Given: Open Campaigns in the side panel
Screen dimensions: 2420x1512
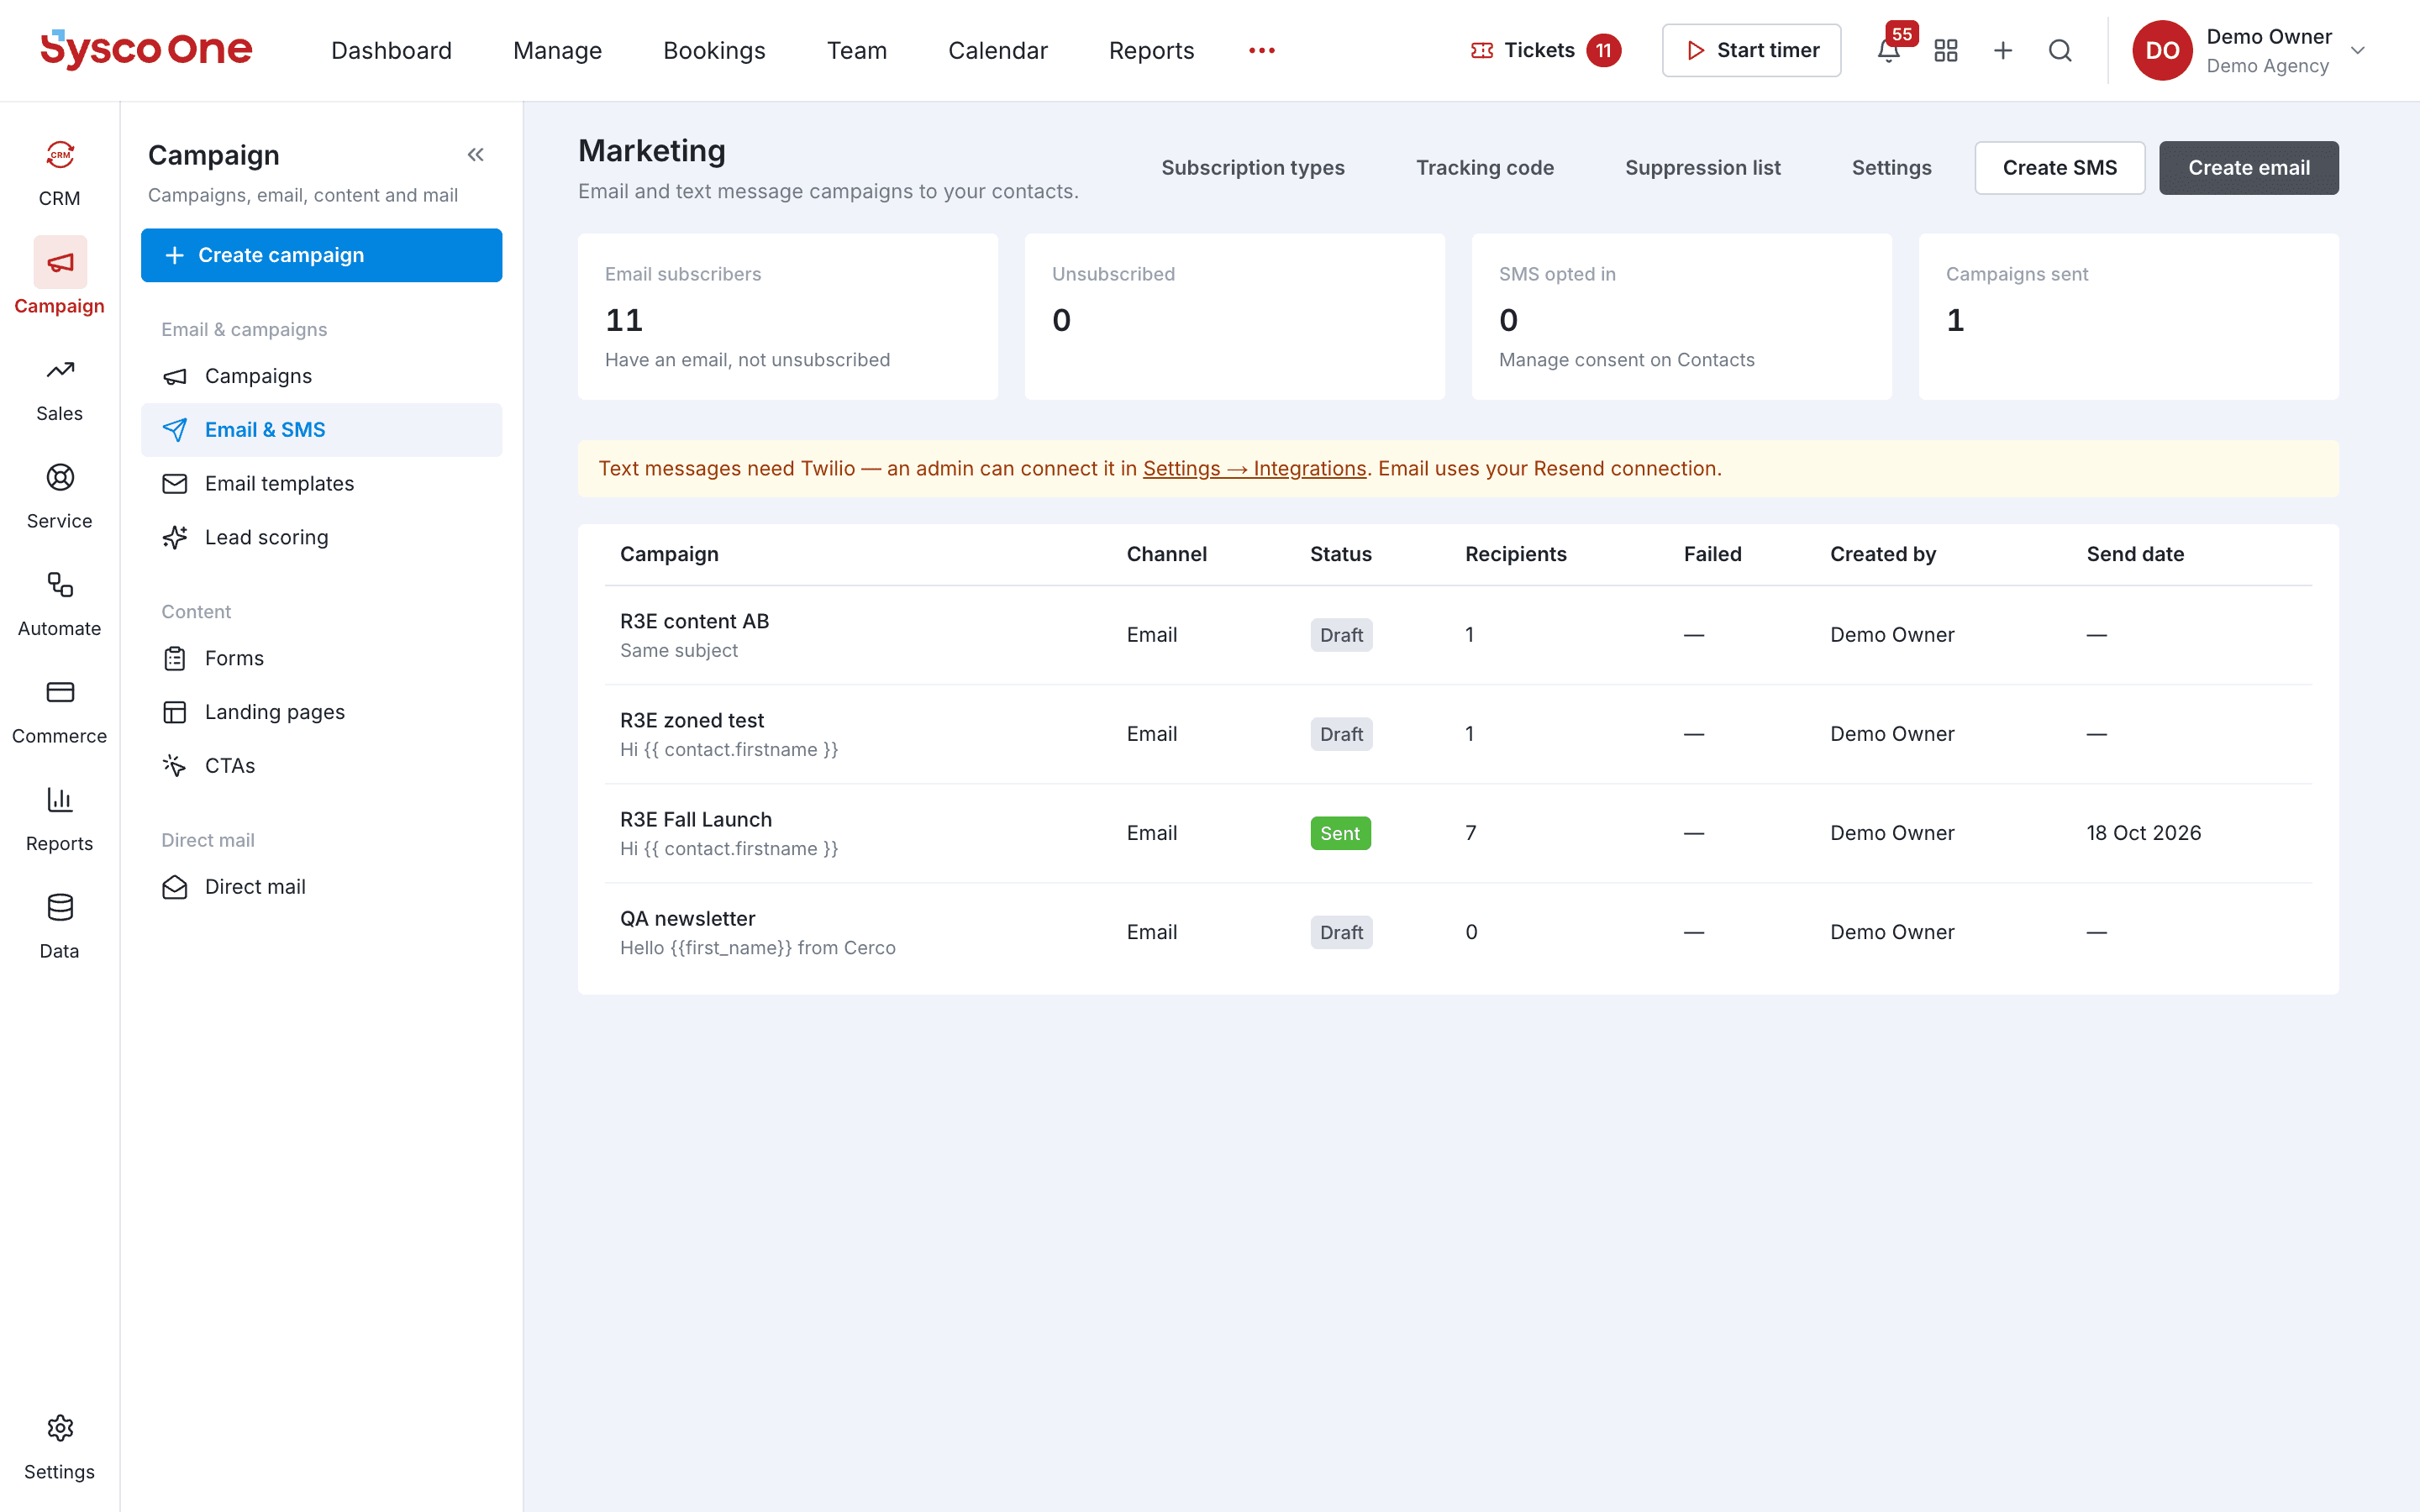Looking at the screenshot, I should tap(321, 376).
